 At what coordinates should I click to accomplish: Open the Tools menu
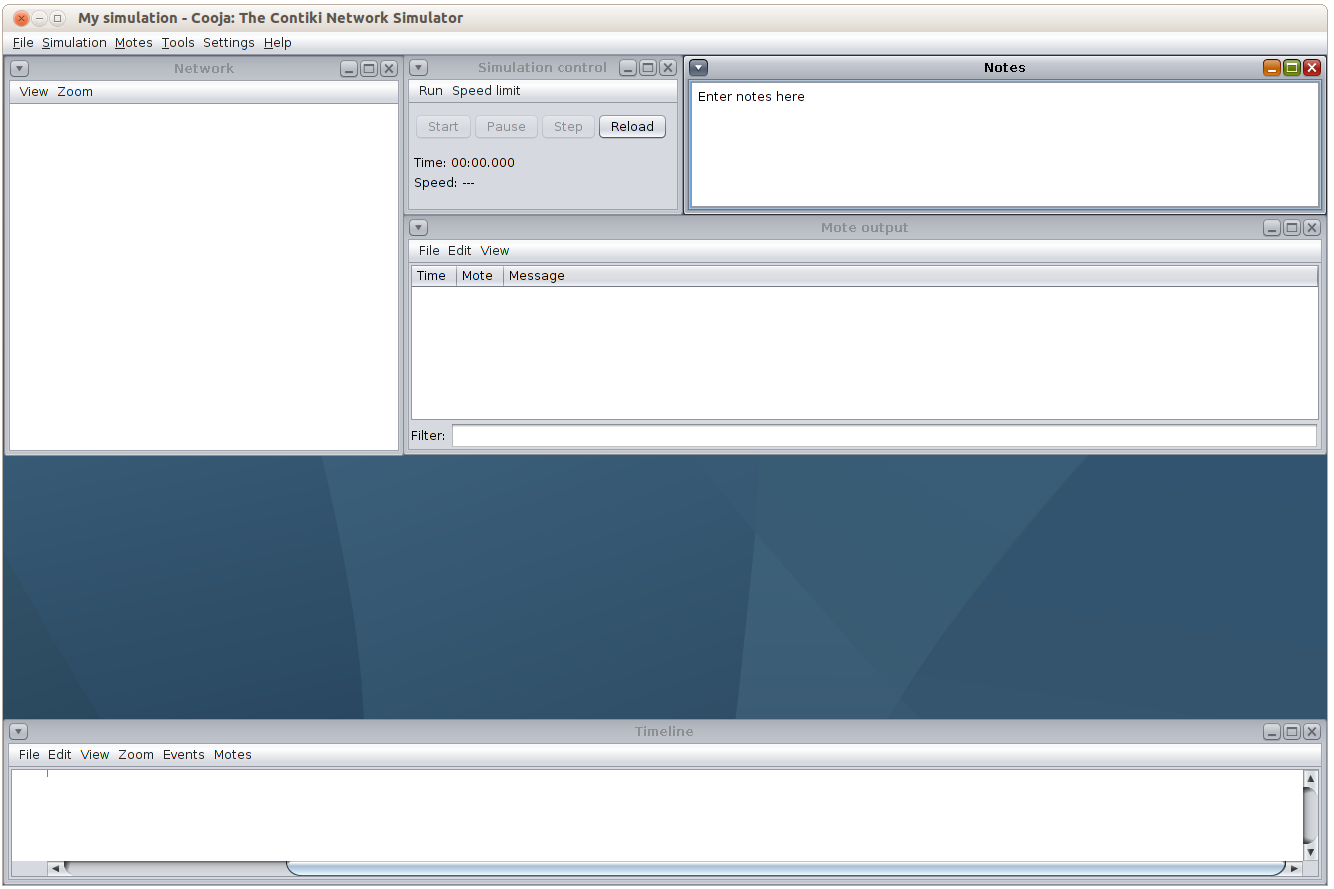178,43
